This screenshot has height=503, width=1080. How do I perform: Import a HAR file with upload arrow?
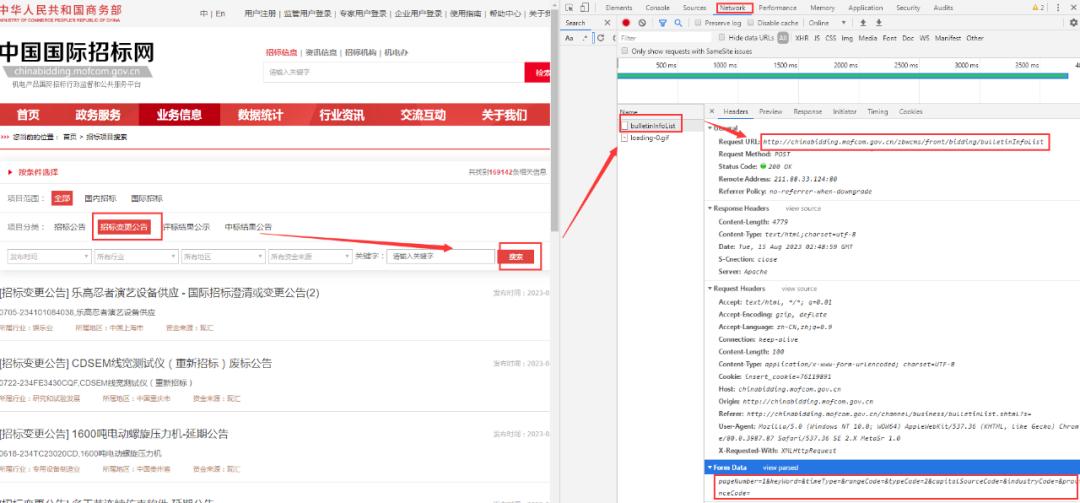[x=863, y=23]
